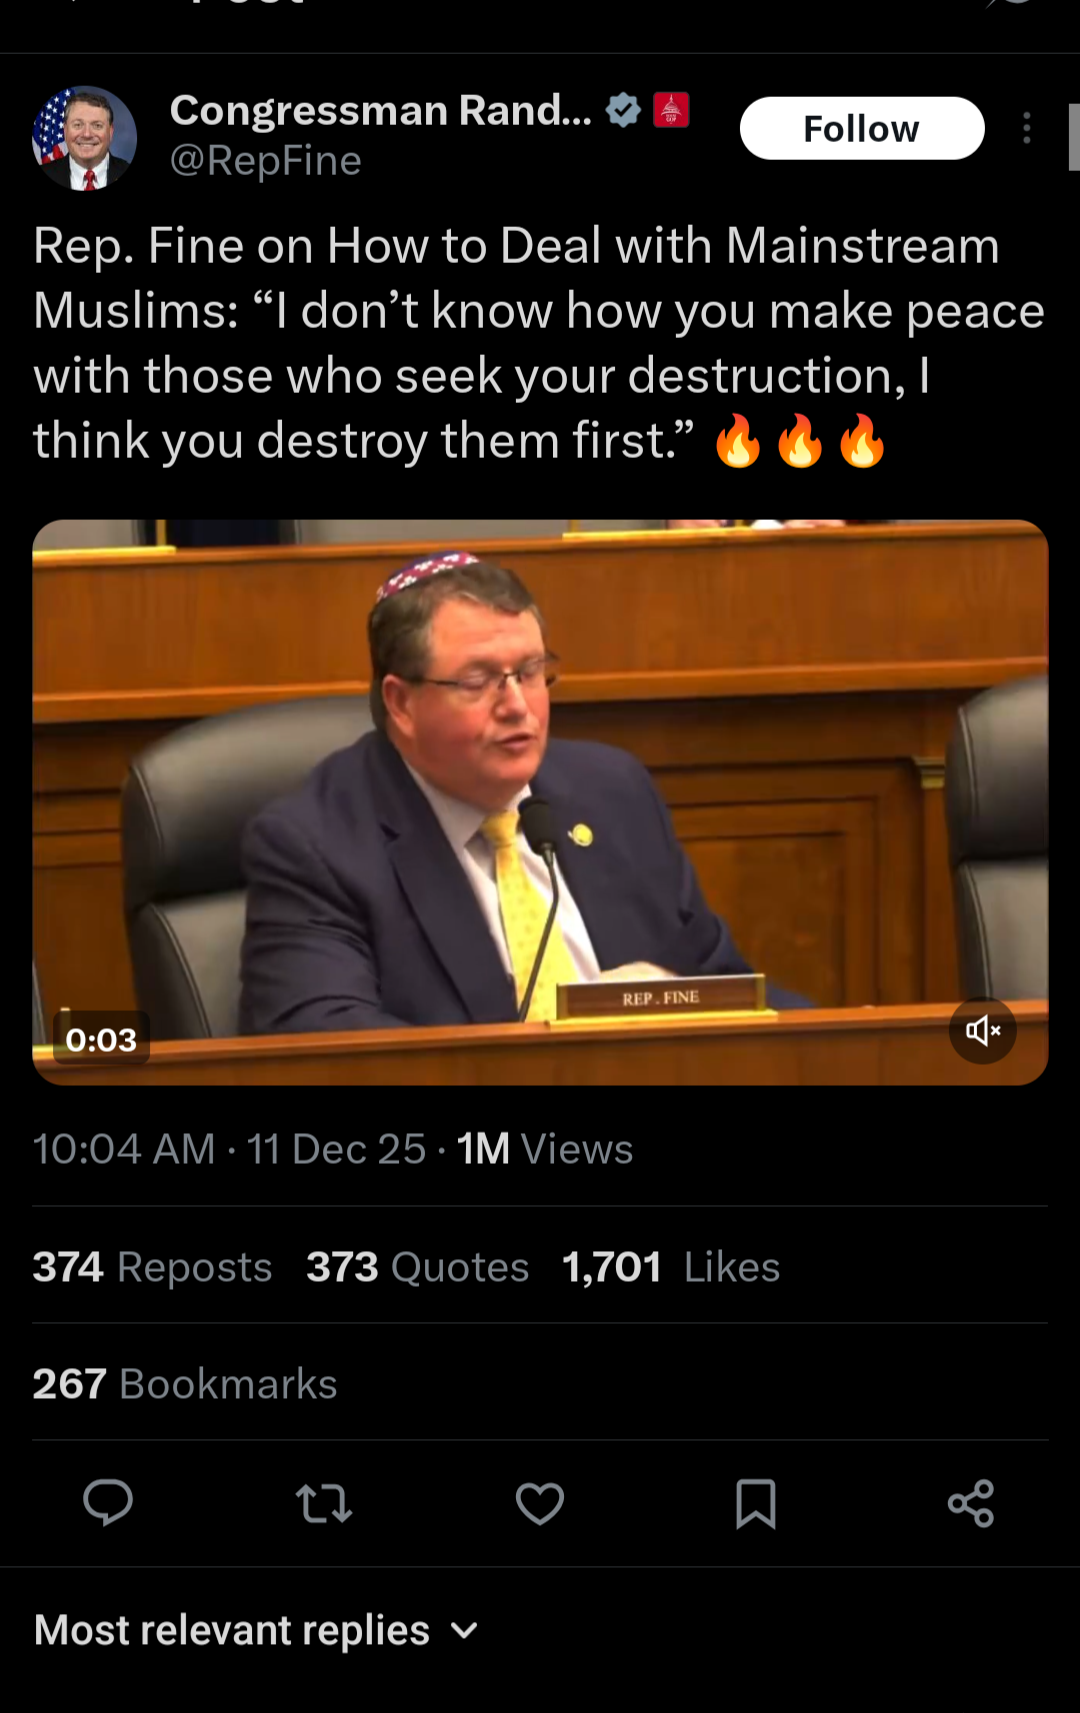View the 374 Reposts list

(152, 1267)
